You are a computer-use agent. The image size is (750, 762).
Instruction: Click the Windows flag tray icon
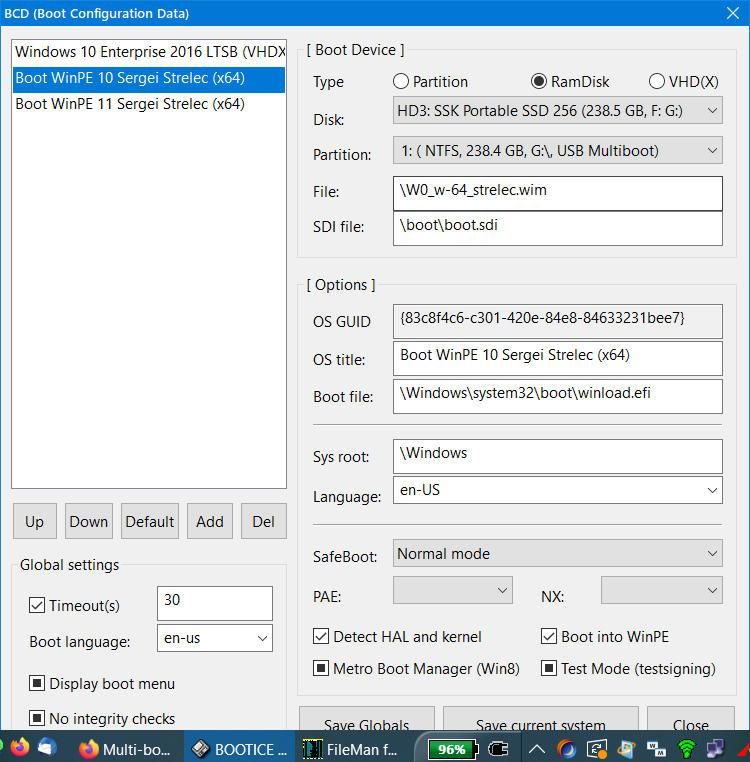(x=627, y=749)
